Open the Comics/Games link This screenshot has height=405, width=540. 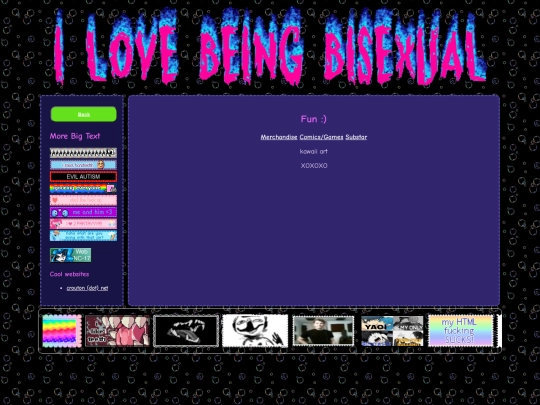tap(321, 137)
